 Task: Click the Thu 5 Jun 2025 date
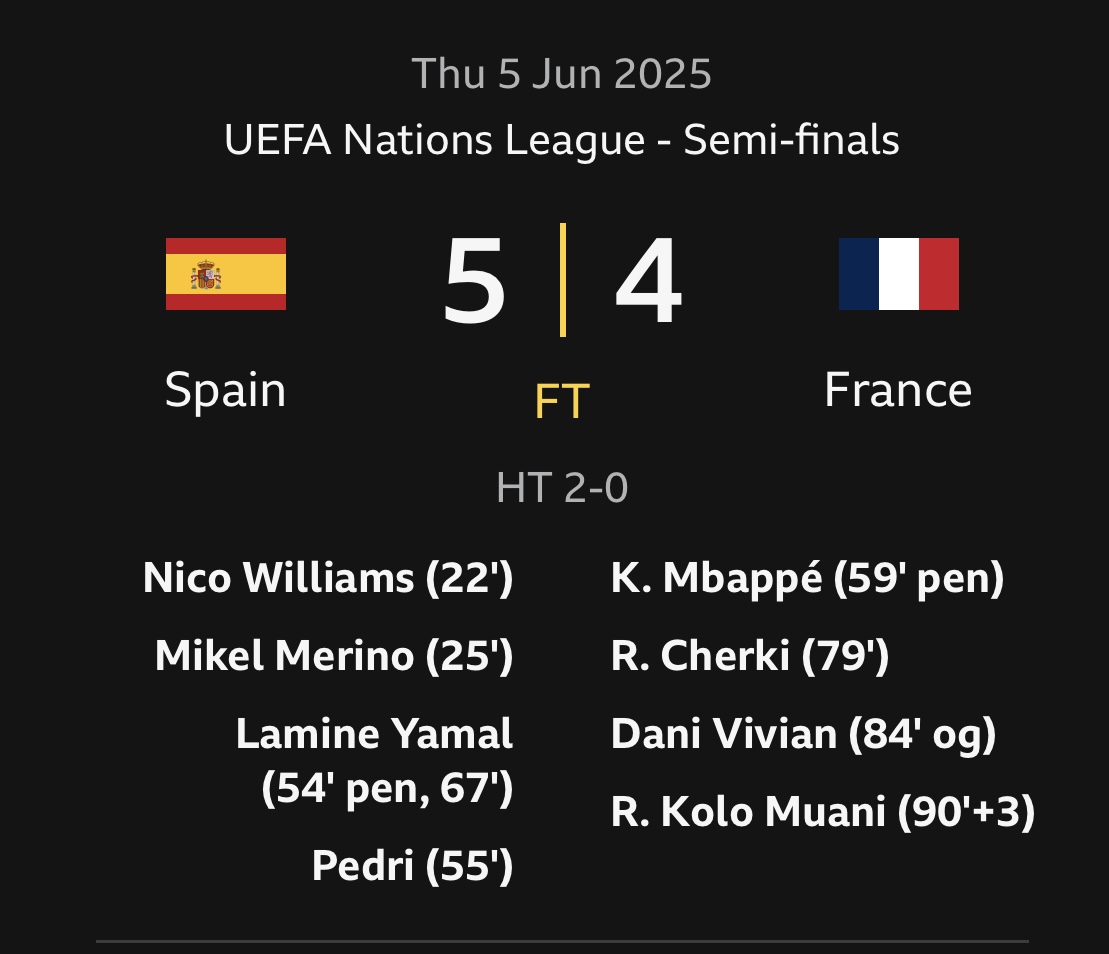tap(562, 74)
